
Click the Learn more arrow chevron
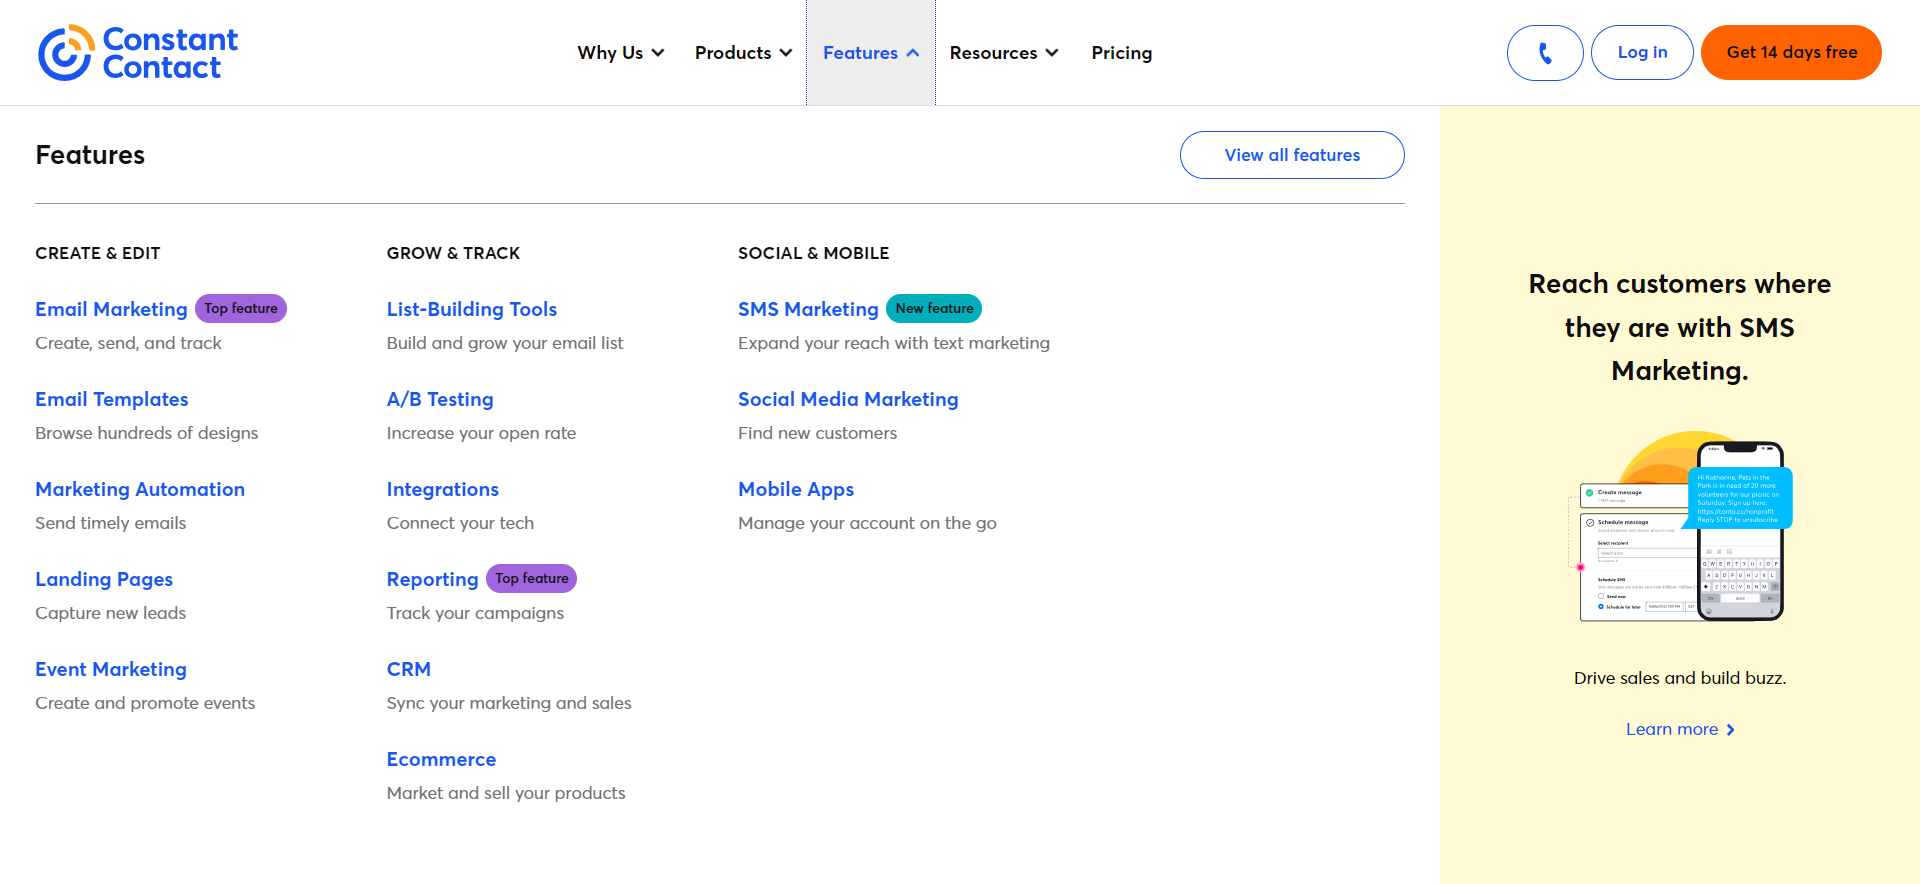(1730, 730)
